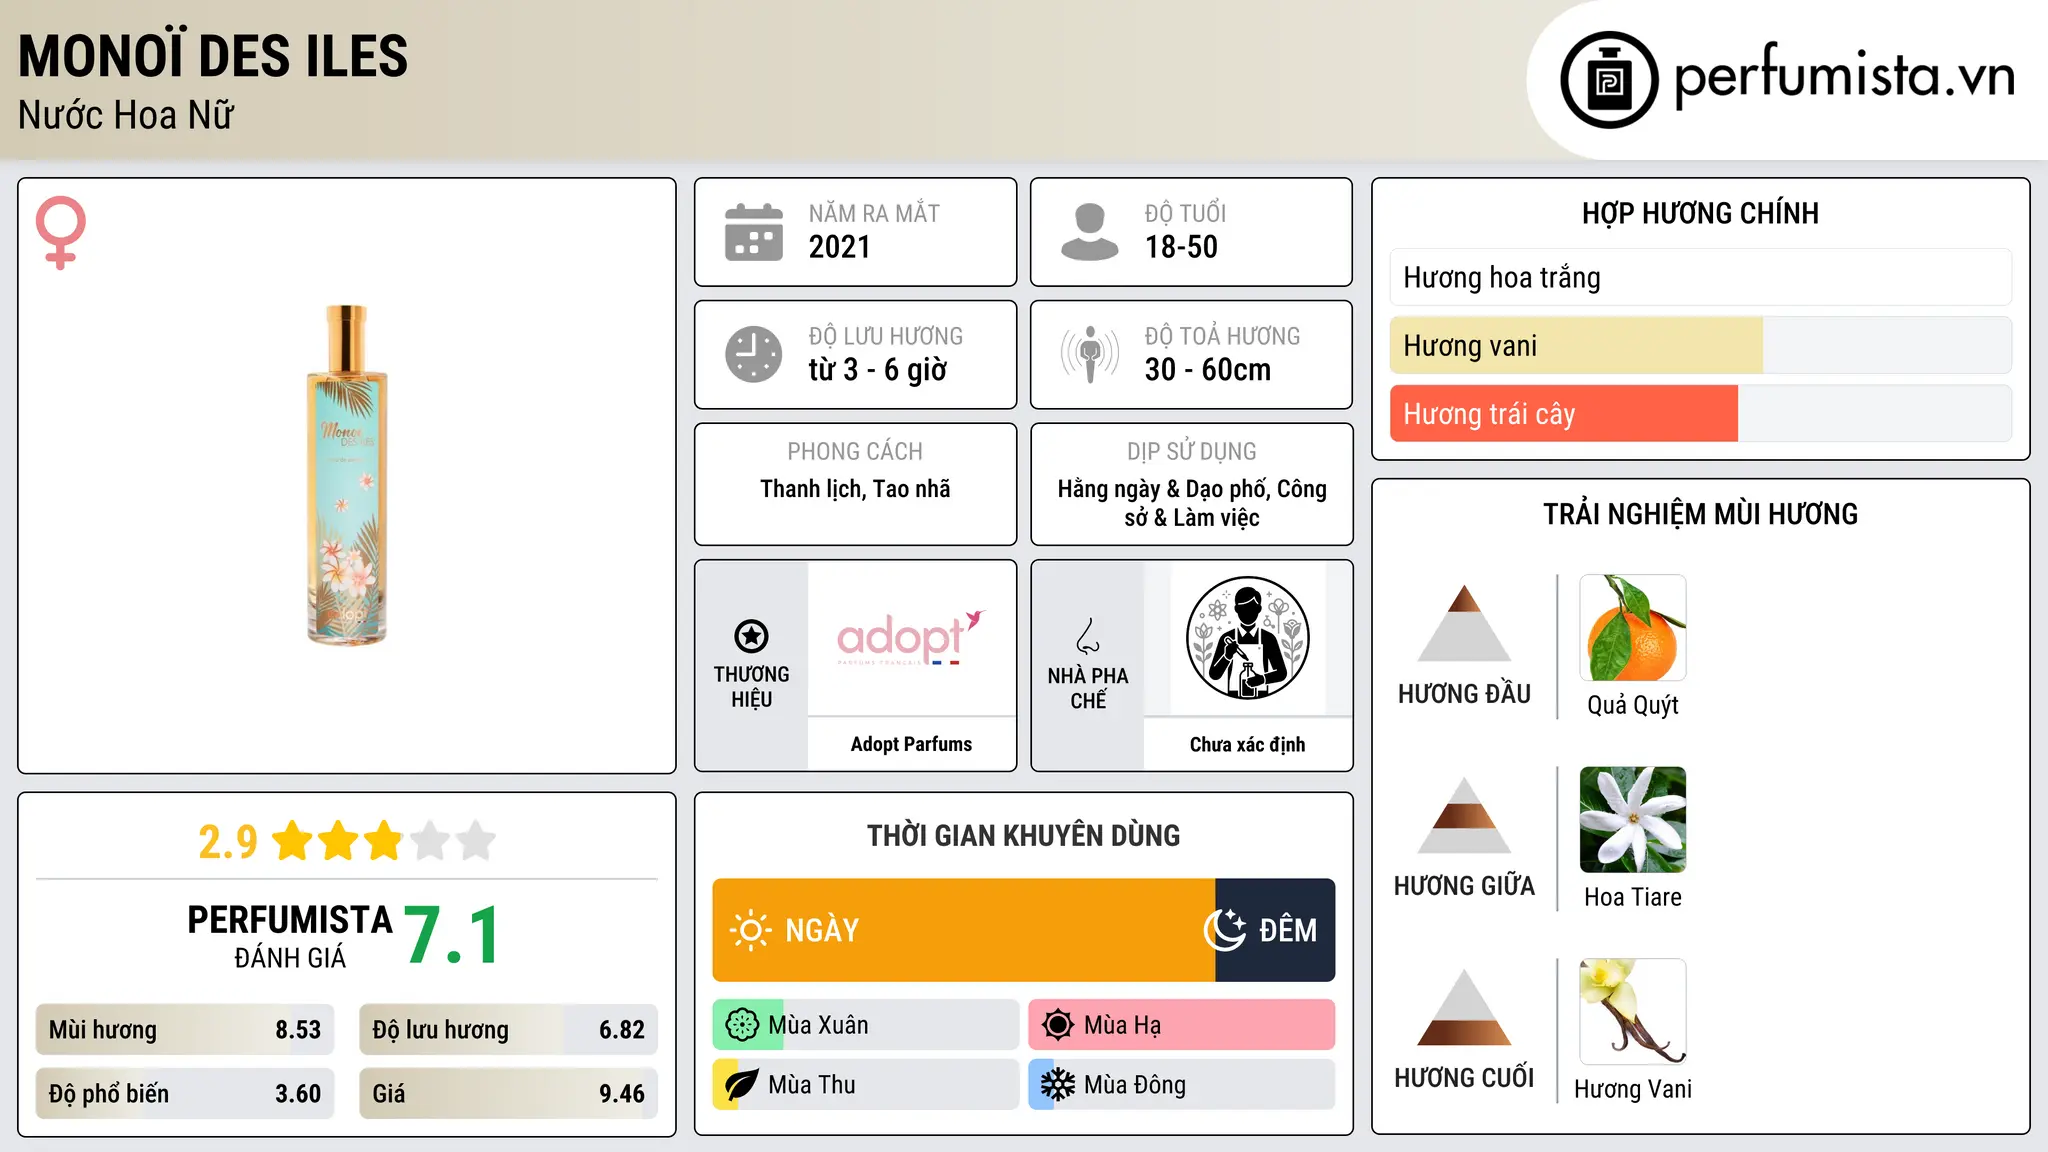The width and height of the screenshot is (2048, 1152).
Task: Click the top note pyramid icon
Action: pos(1464,623)
